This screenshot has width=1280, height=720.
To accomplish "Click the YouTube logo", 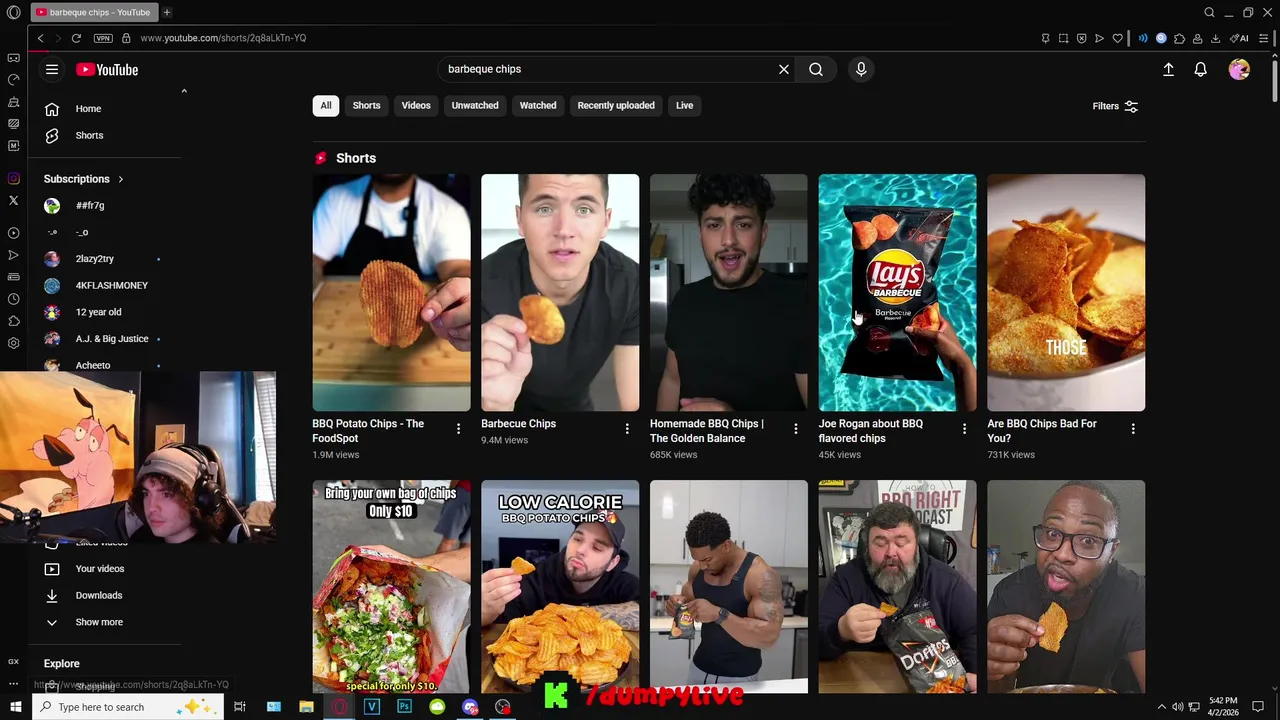I will [x=107, y=69].
